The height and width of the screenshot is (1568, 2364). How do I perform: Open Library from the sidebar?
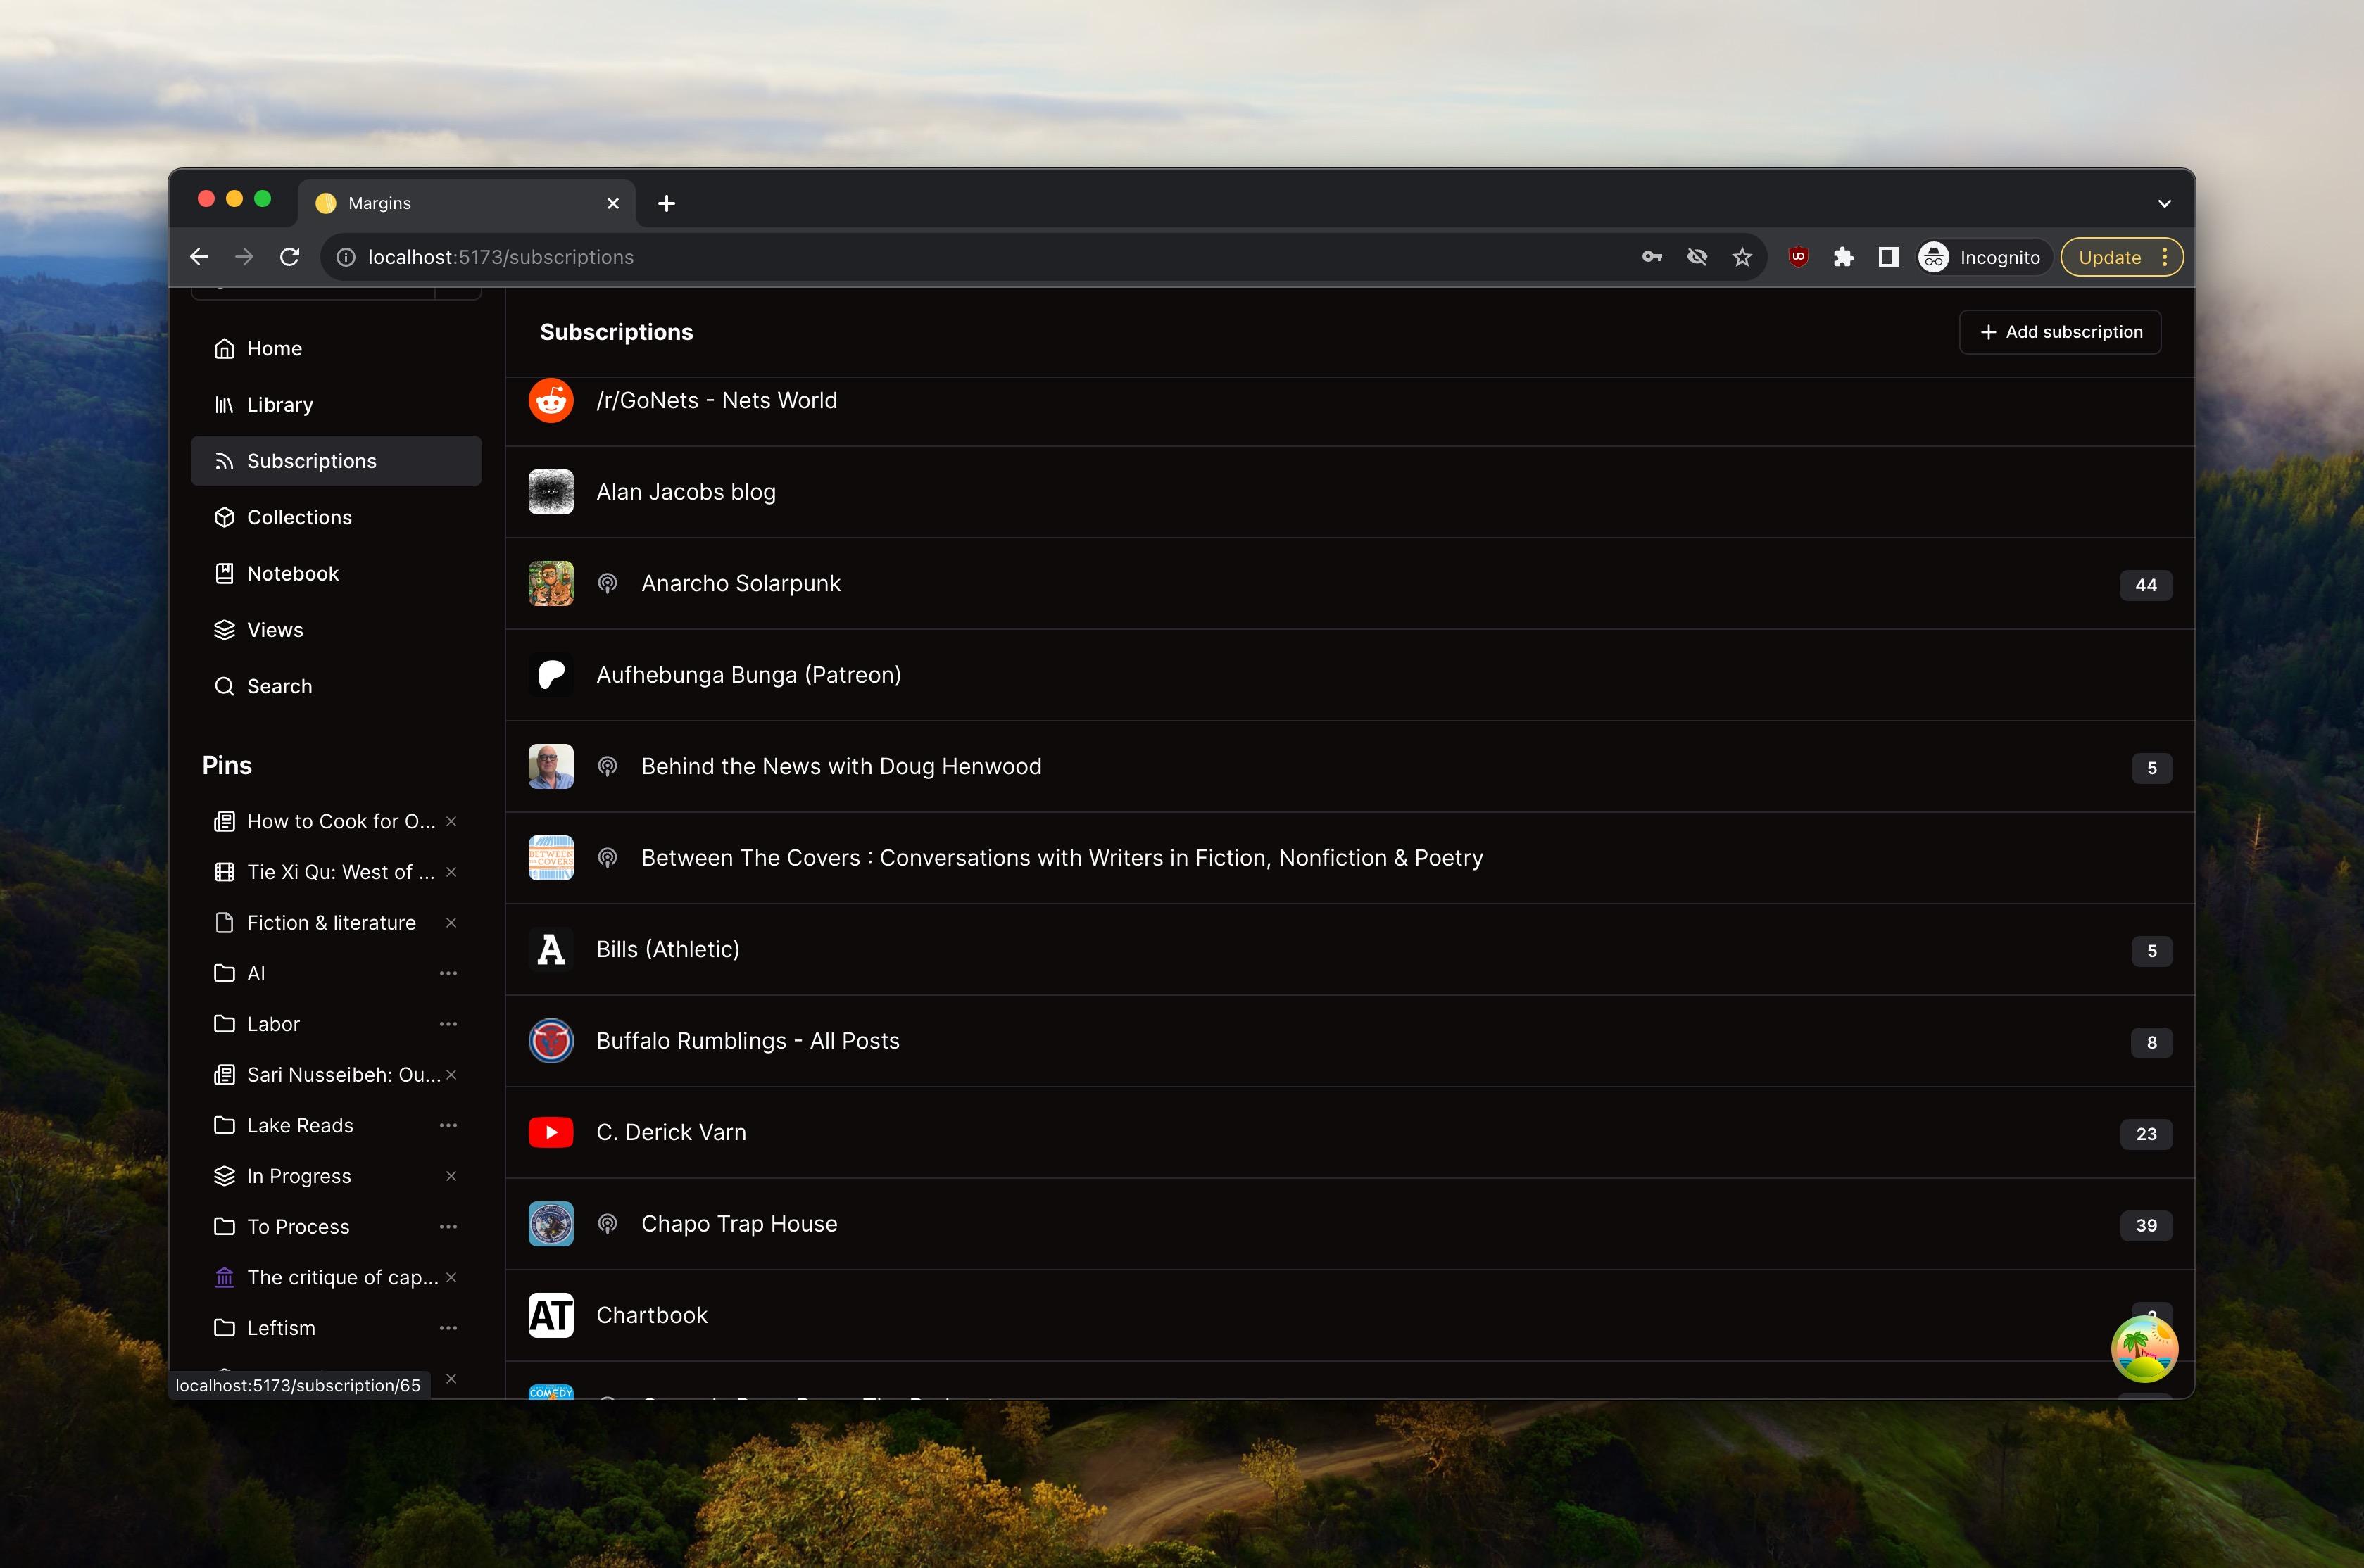click(x=279, y=405)
